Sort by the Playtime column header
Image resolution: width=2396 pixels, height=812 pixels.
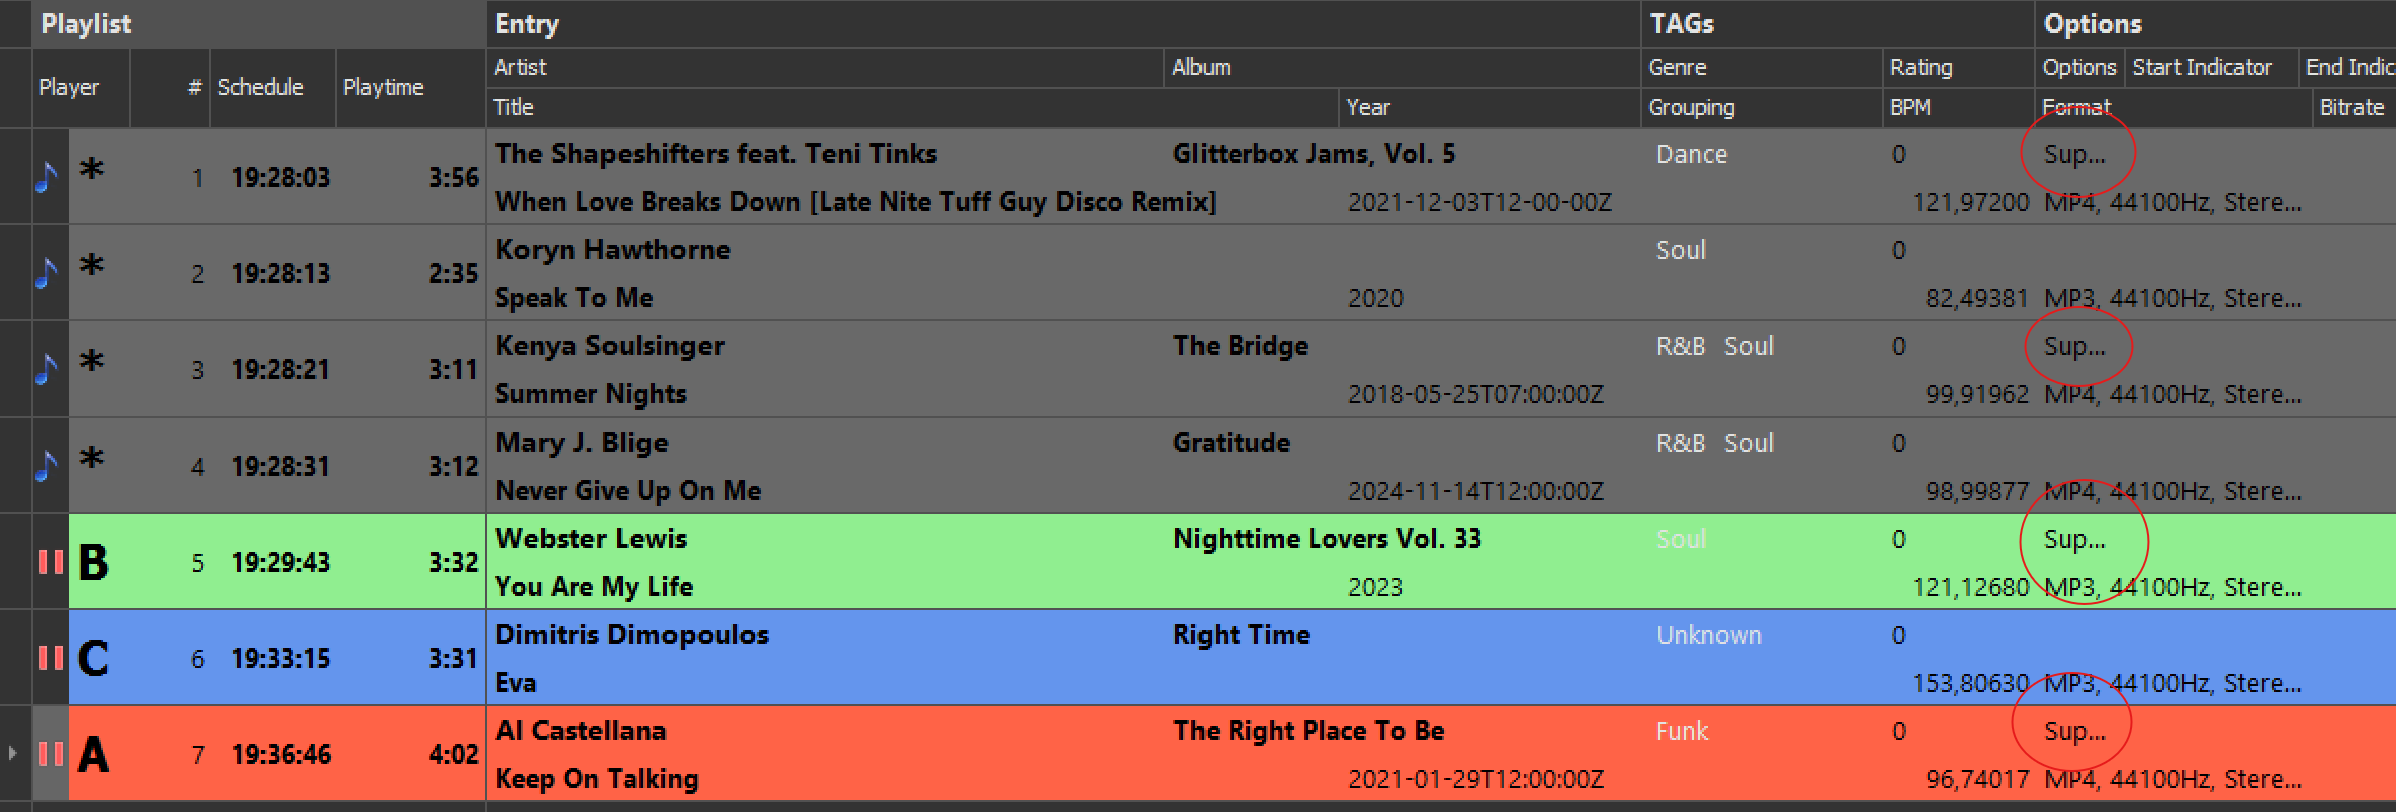(383, 87)
